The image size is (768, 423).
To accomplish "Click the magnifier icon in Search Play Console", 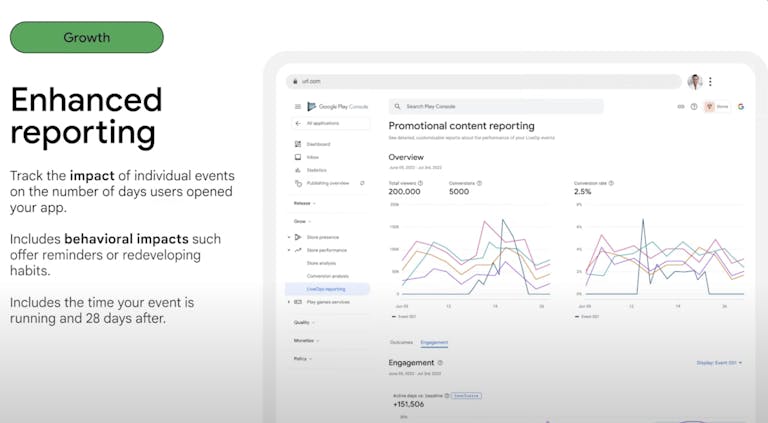I will (397, 106).
